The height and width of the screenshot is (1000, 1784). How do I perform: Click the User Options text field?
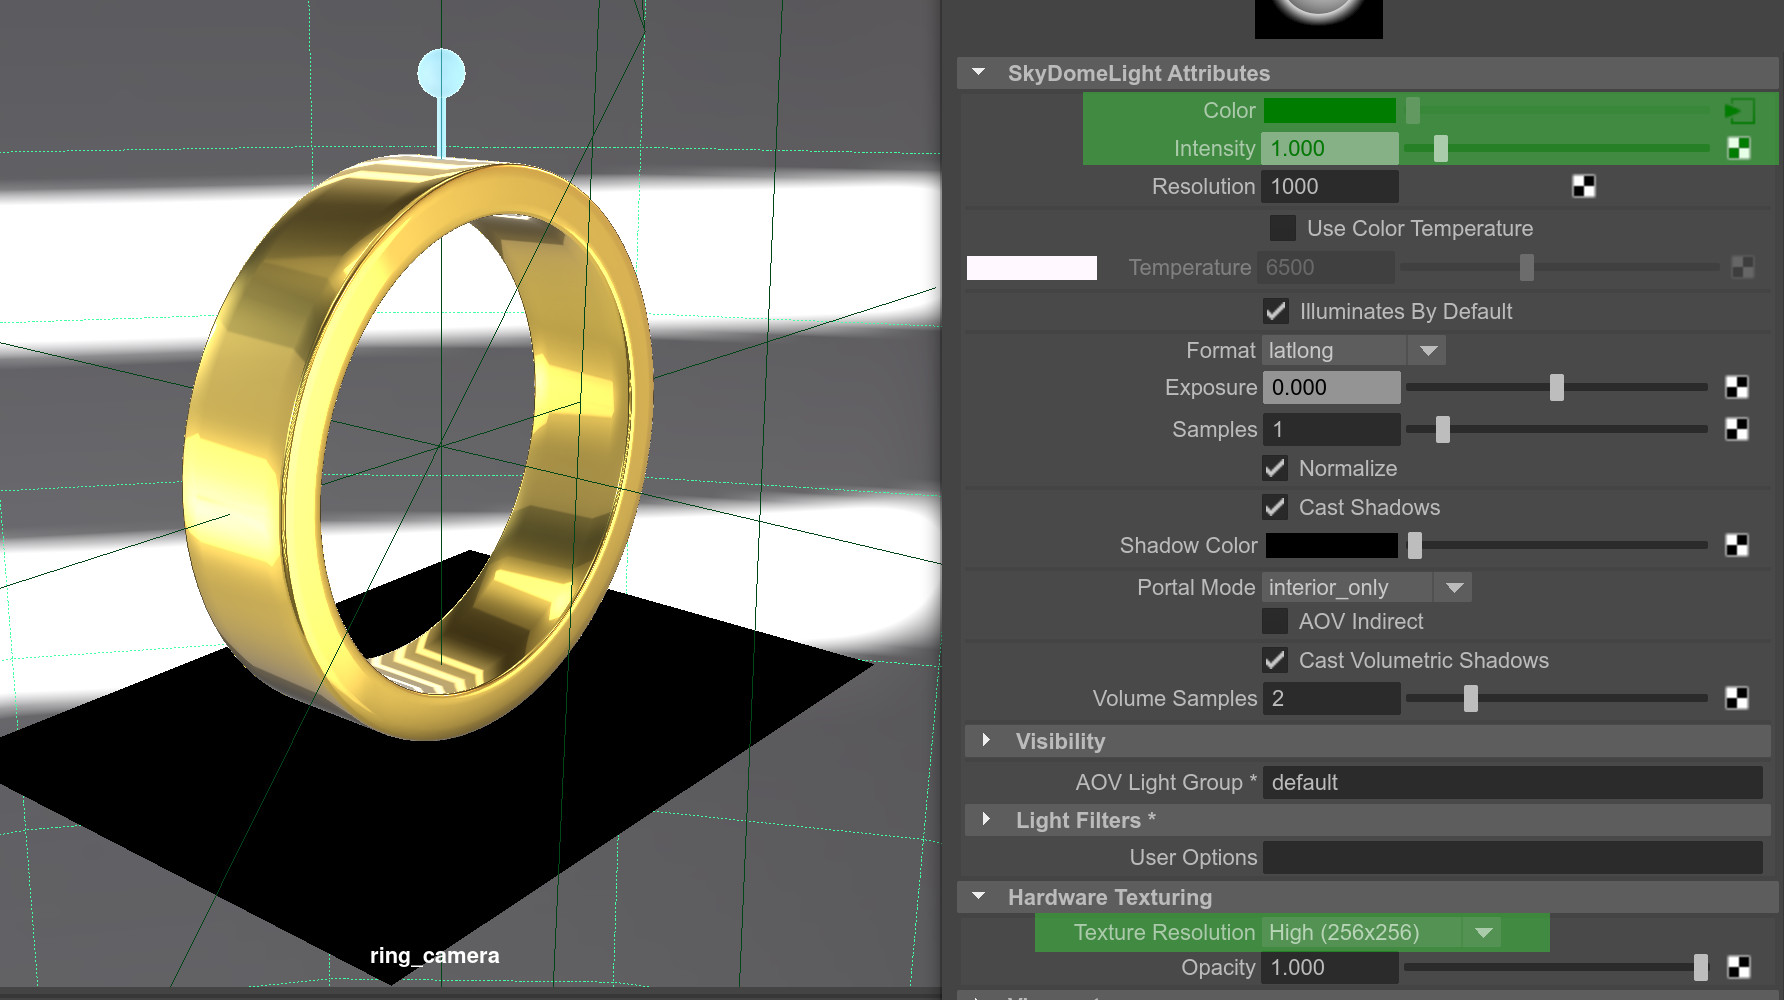tap(1512, 857)
